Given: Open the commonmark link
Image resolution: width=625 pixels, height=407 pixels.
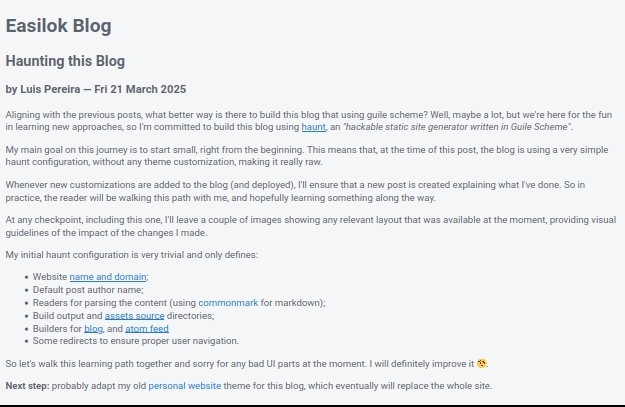Looking at the screenshot, I should click(x=228, y=303).
